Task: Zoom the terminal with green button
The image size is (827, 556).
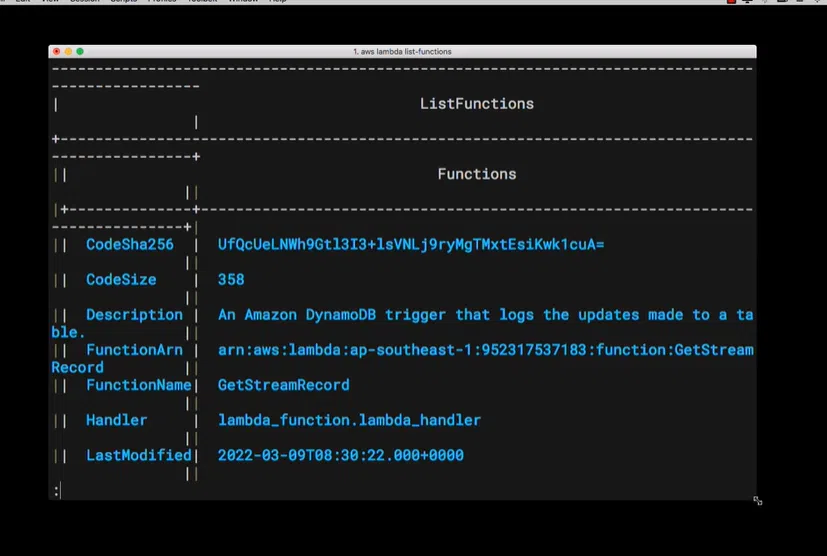Action: tap(80, 51)
